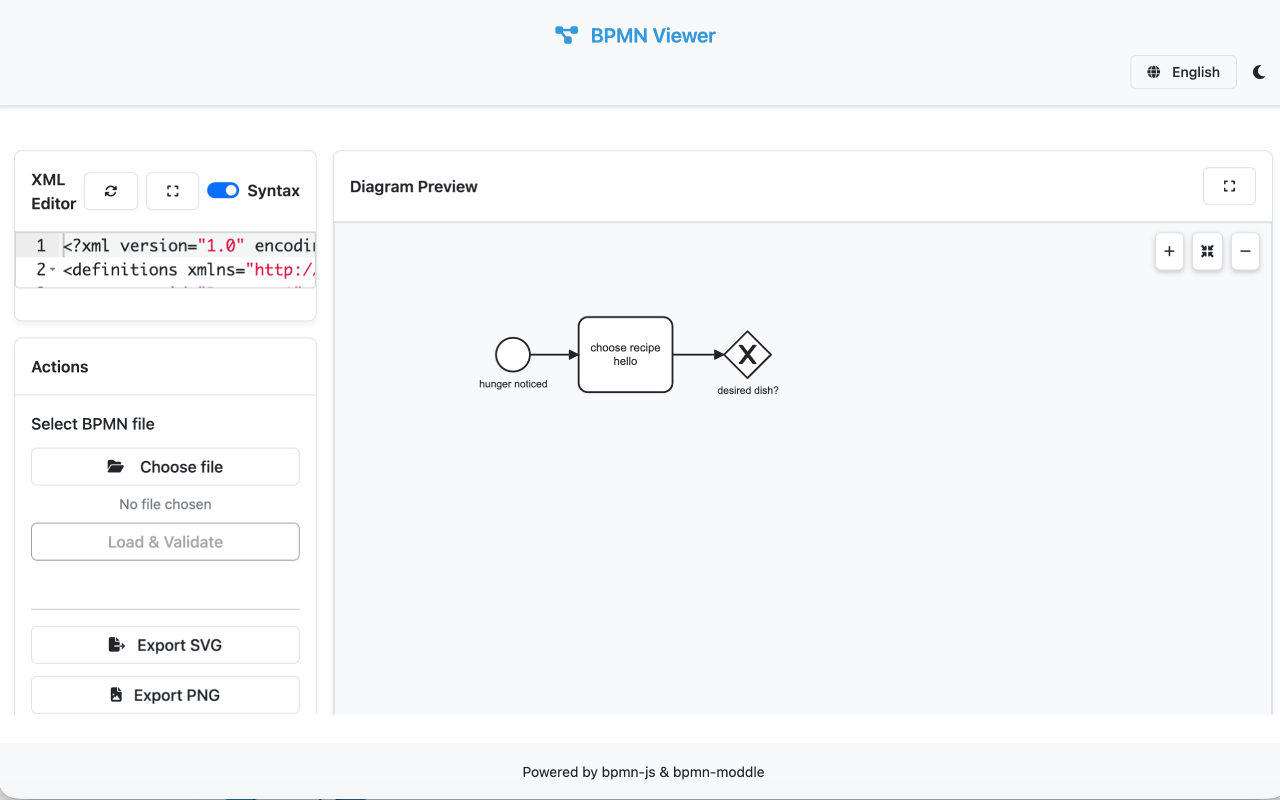
Task: Fit diagram to viewport
Action: [1207, 252]
